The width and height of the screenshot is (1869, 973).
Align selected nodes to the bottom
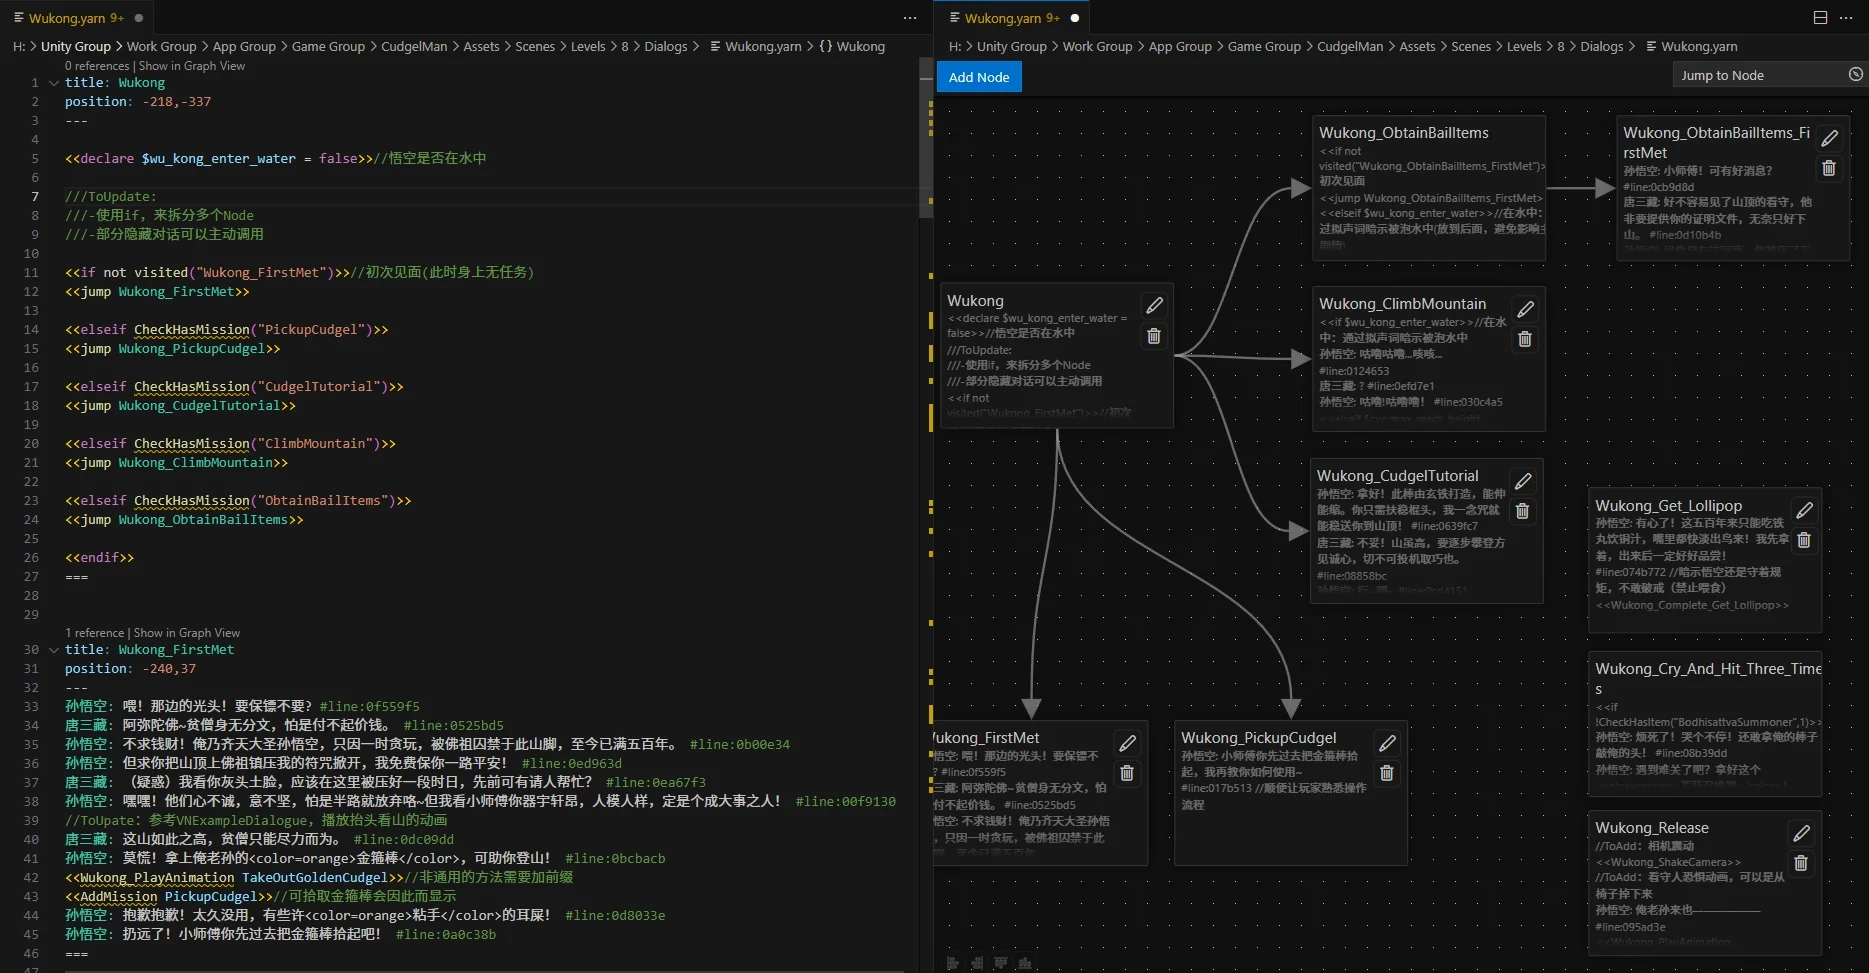click(1025, 963)
